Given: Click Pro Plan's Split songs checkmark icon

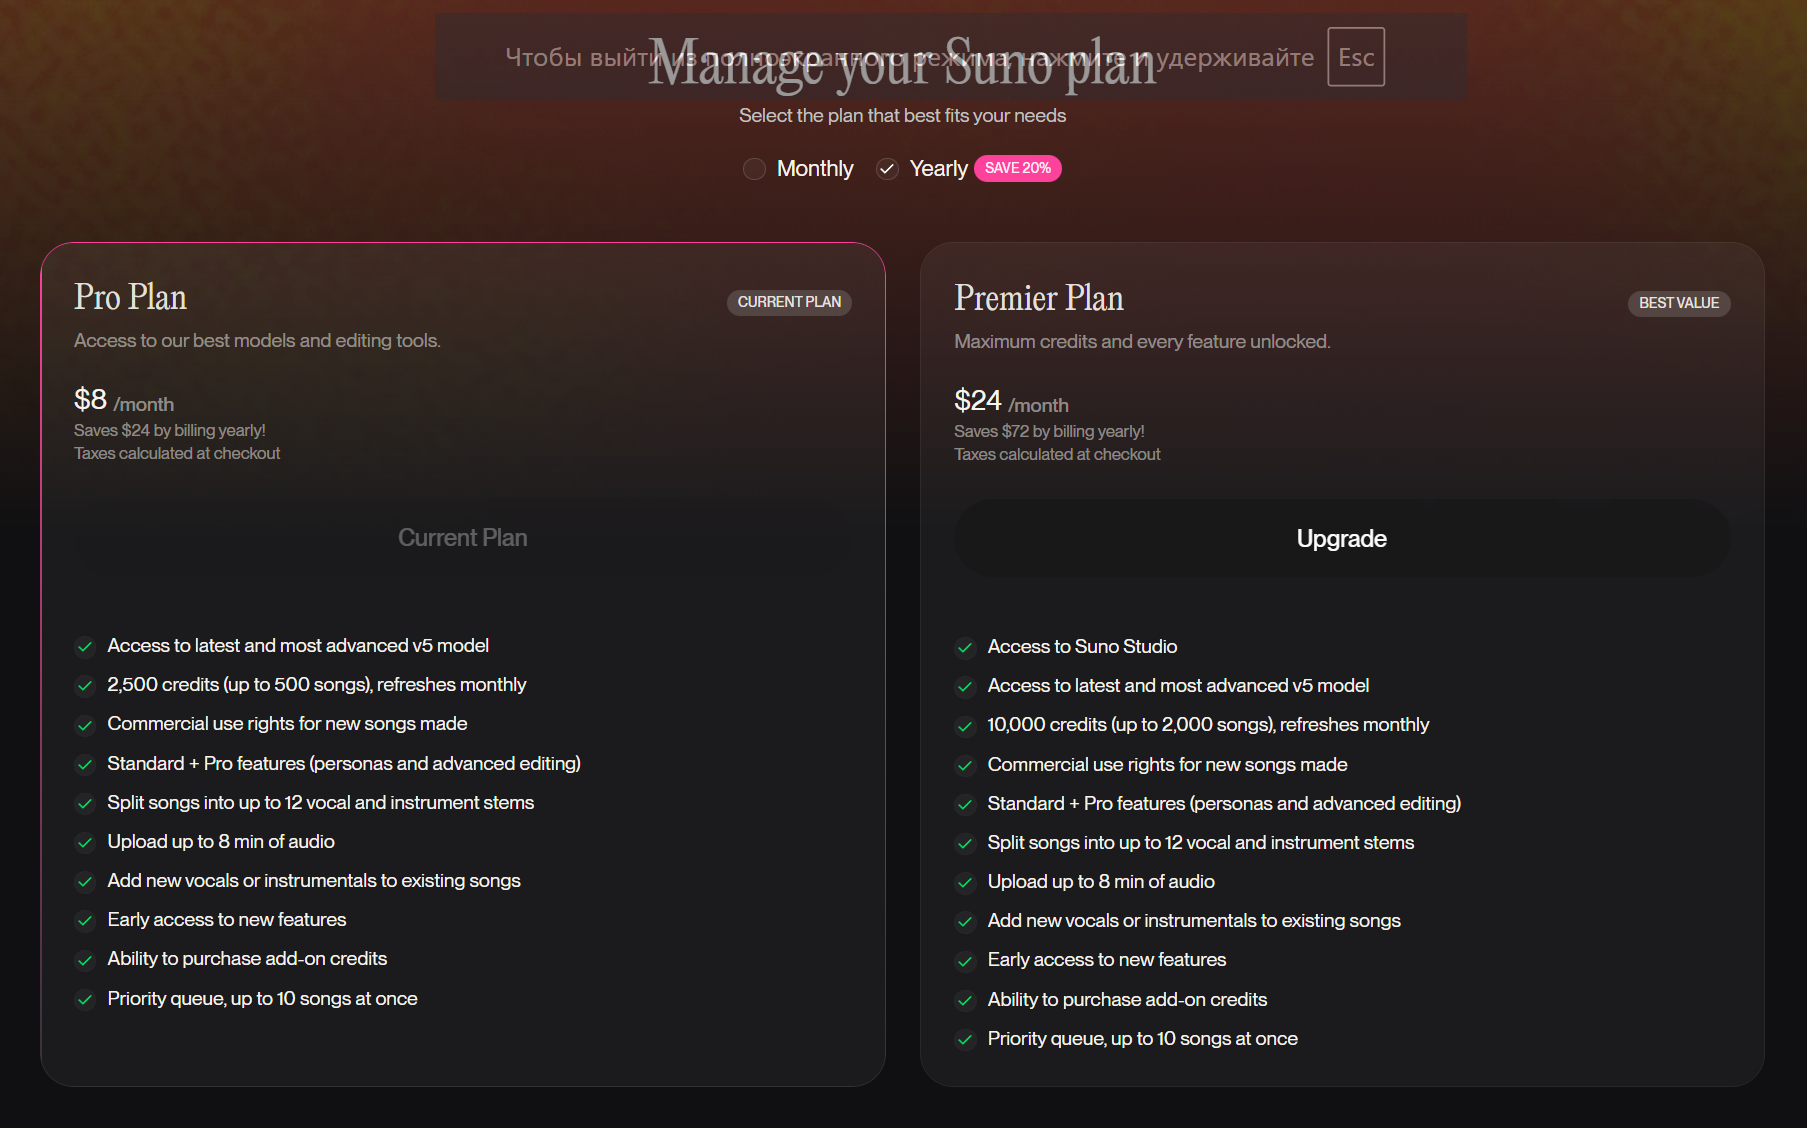Looking at the screenshot, I should [85, 804].
